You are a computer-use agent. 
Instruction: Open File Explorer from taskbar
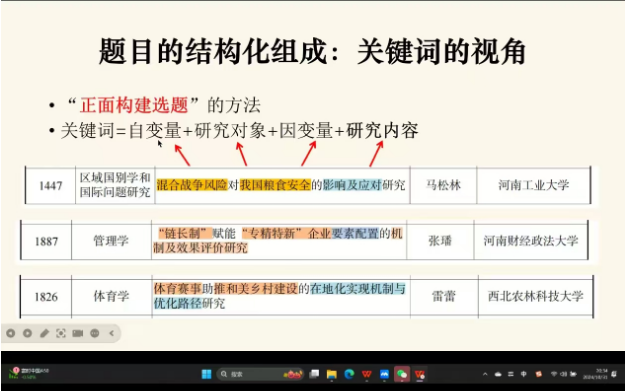point(332,374)
